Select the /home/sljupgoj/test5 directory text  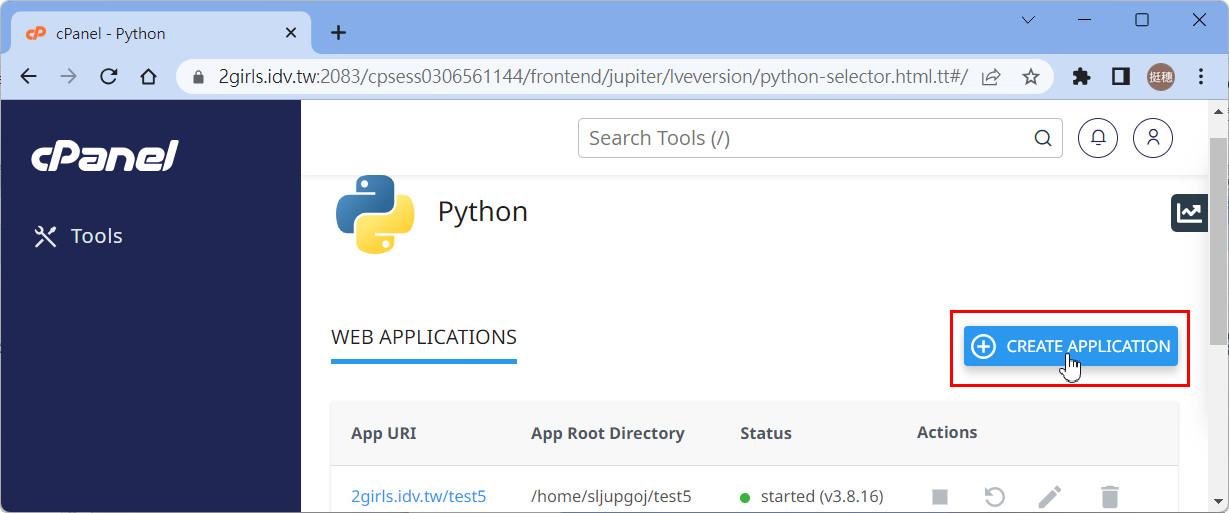pos(611,496)
